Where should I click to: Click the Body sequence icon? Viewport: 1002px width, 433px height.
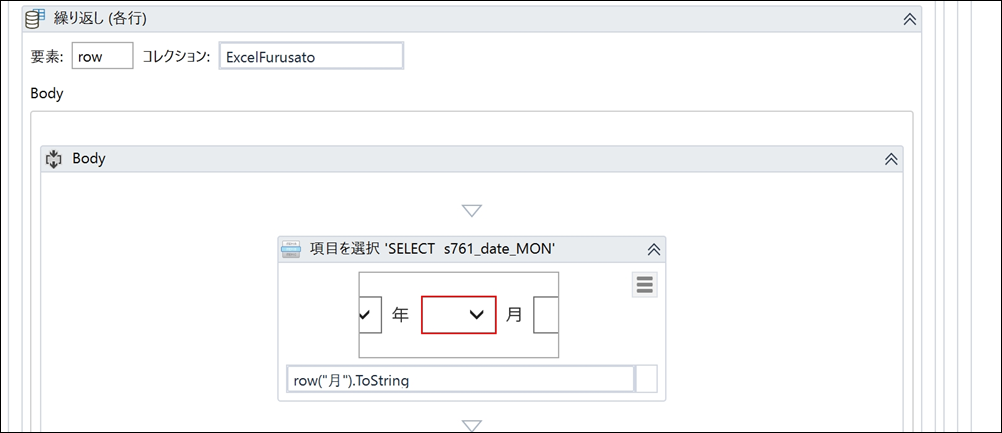54,159
